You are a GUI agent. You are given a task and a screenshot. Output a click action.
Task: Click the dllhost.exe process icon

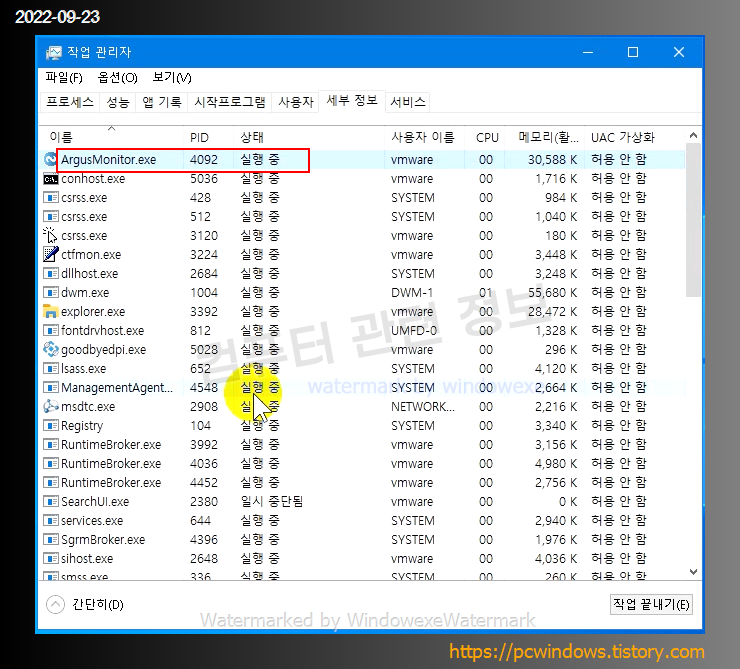50,274
